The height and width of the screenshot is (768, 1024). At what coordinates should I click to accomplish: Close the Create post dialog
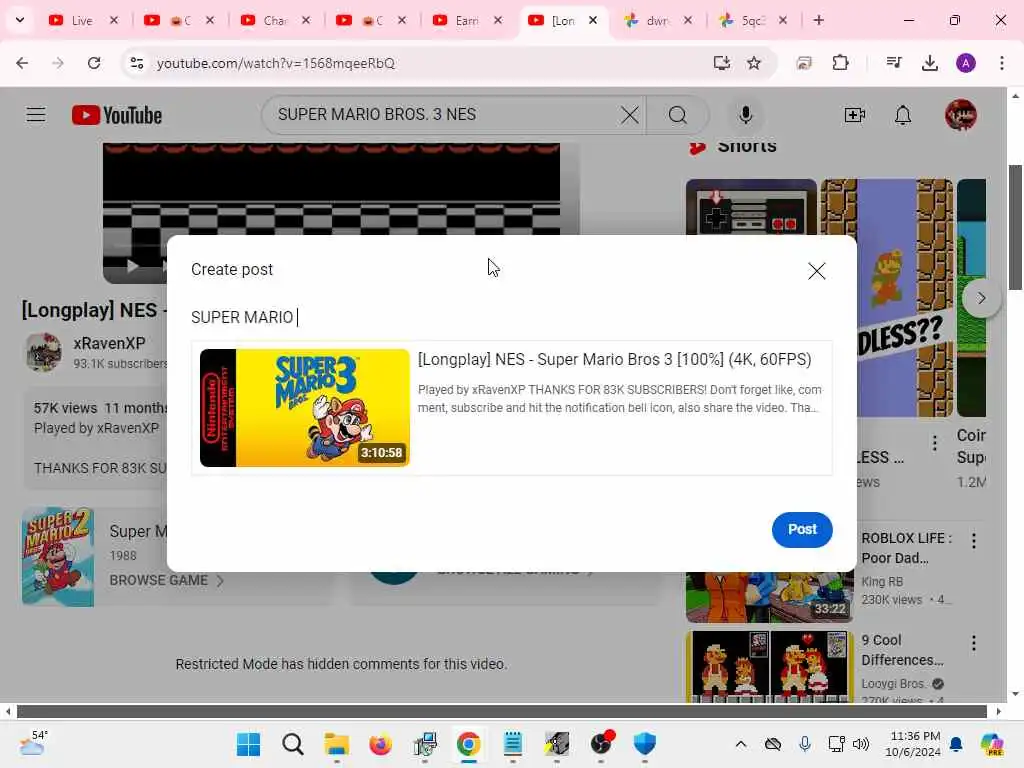(x=816, y=271)
